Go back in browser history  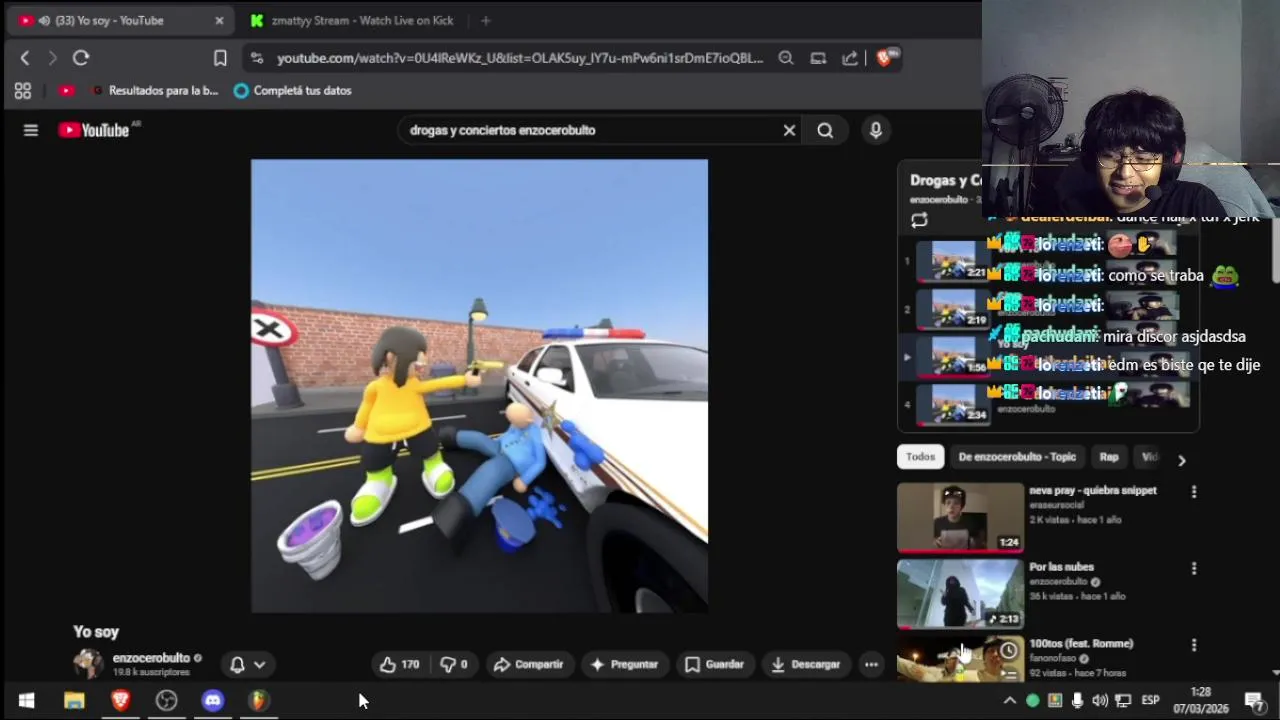click(x=25, y=58)
